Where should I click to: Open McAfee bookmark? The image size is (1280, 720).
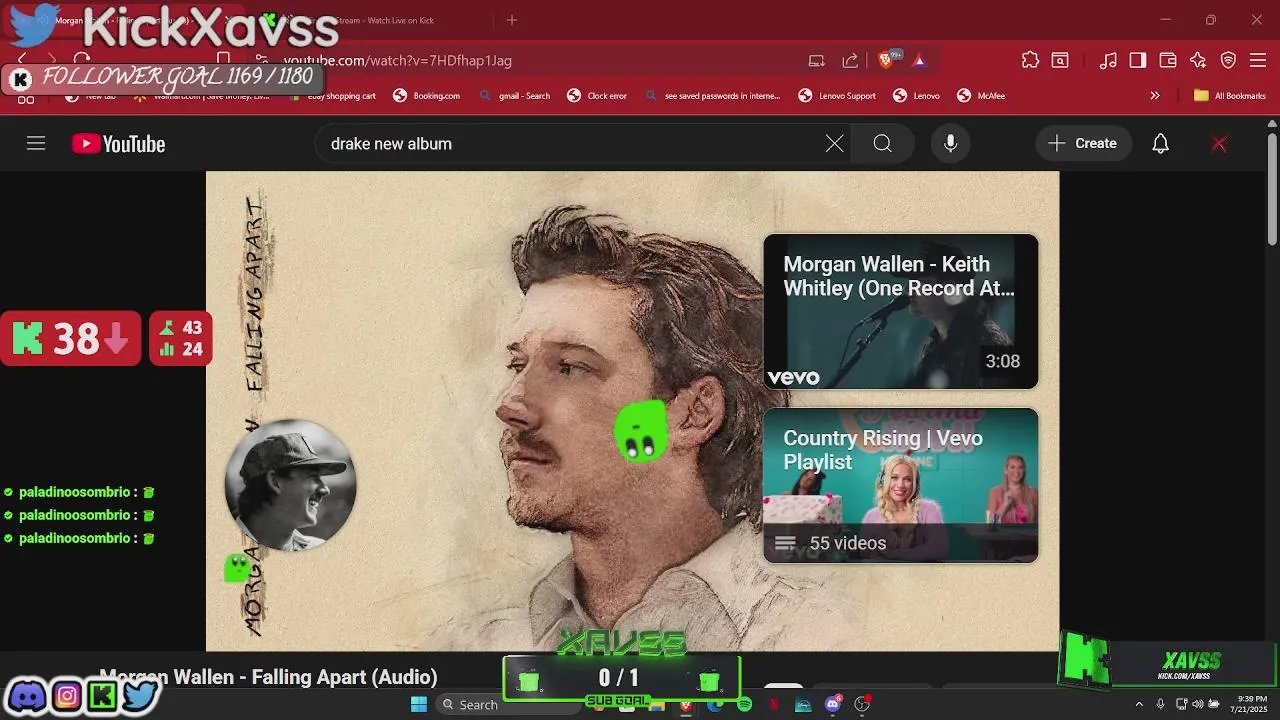981,96
